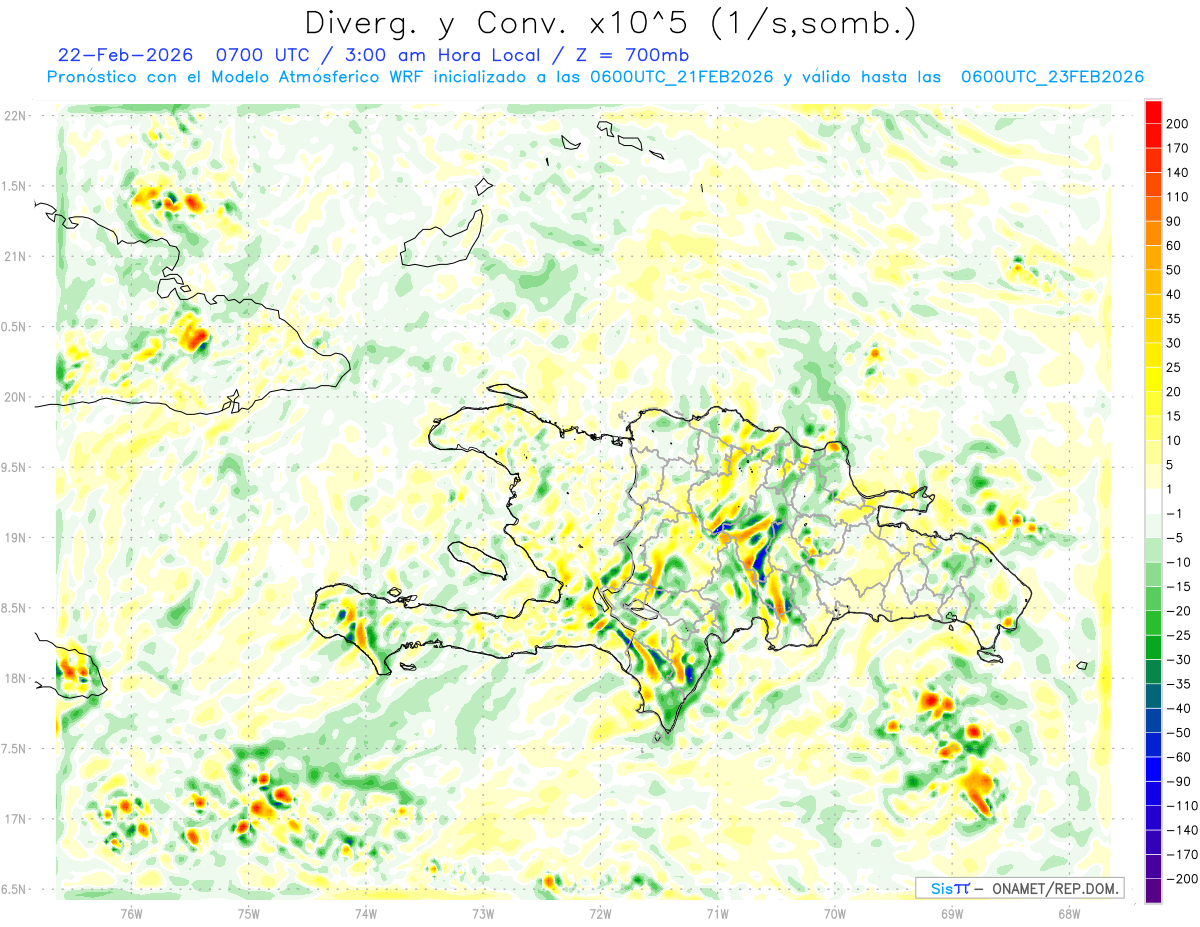
Task: Click the '73W' longitude axis label
Action: (483, 914)
